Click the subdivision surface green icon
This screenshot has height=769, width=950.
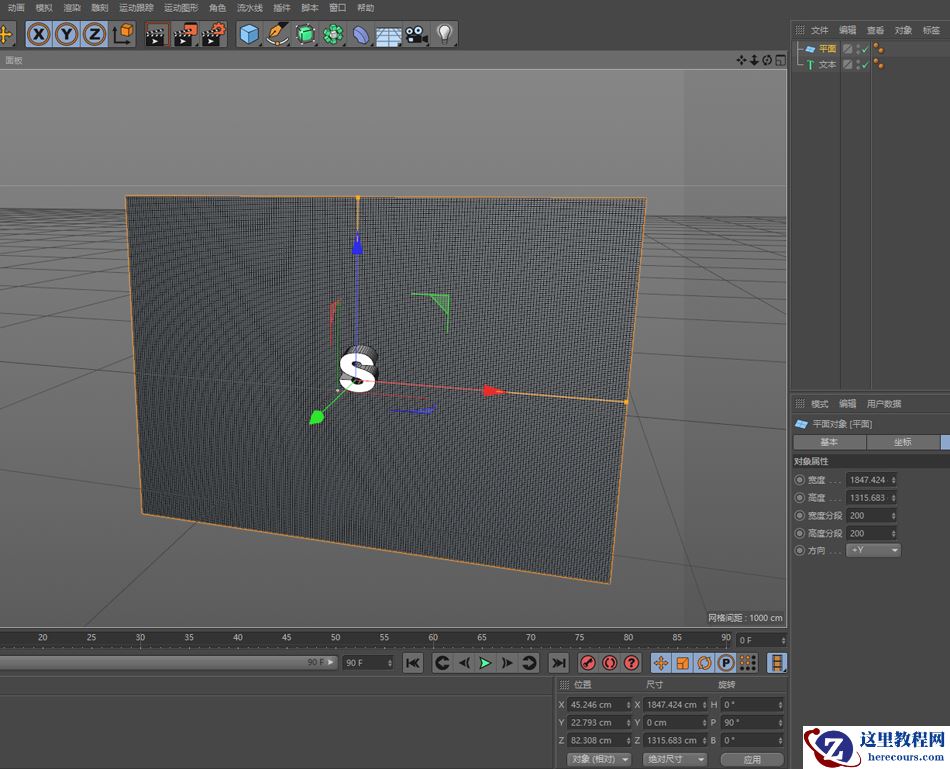(304, 34)
